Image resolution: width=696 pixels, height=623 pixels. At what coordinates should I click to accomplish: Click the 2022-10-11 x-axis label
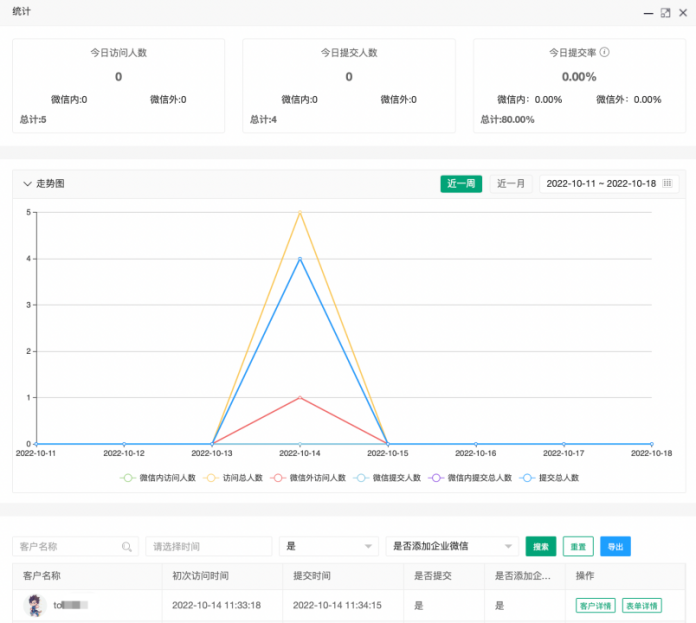(36, 453)
